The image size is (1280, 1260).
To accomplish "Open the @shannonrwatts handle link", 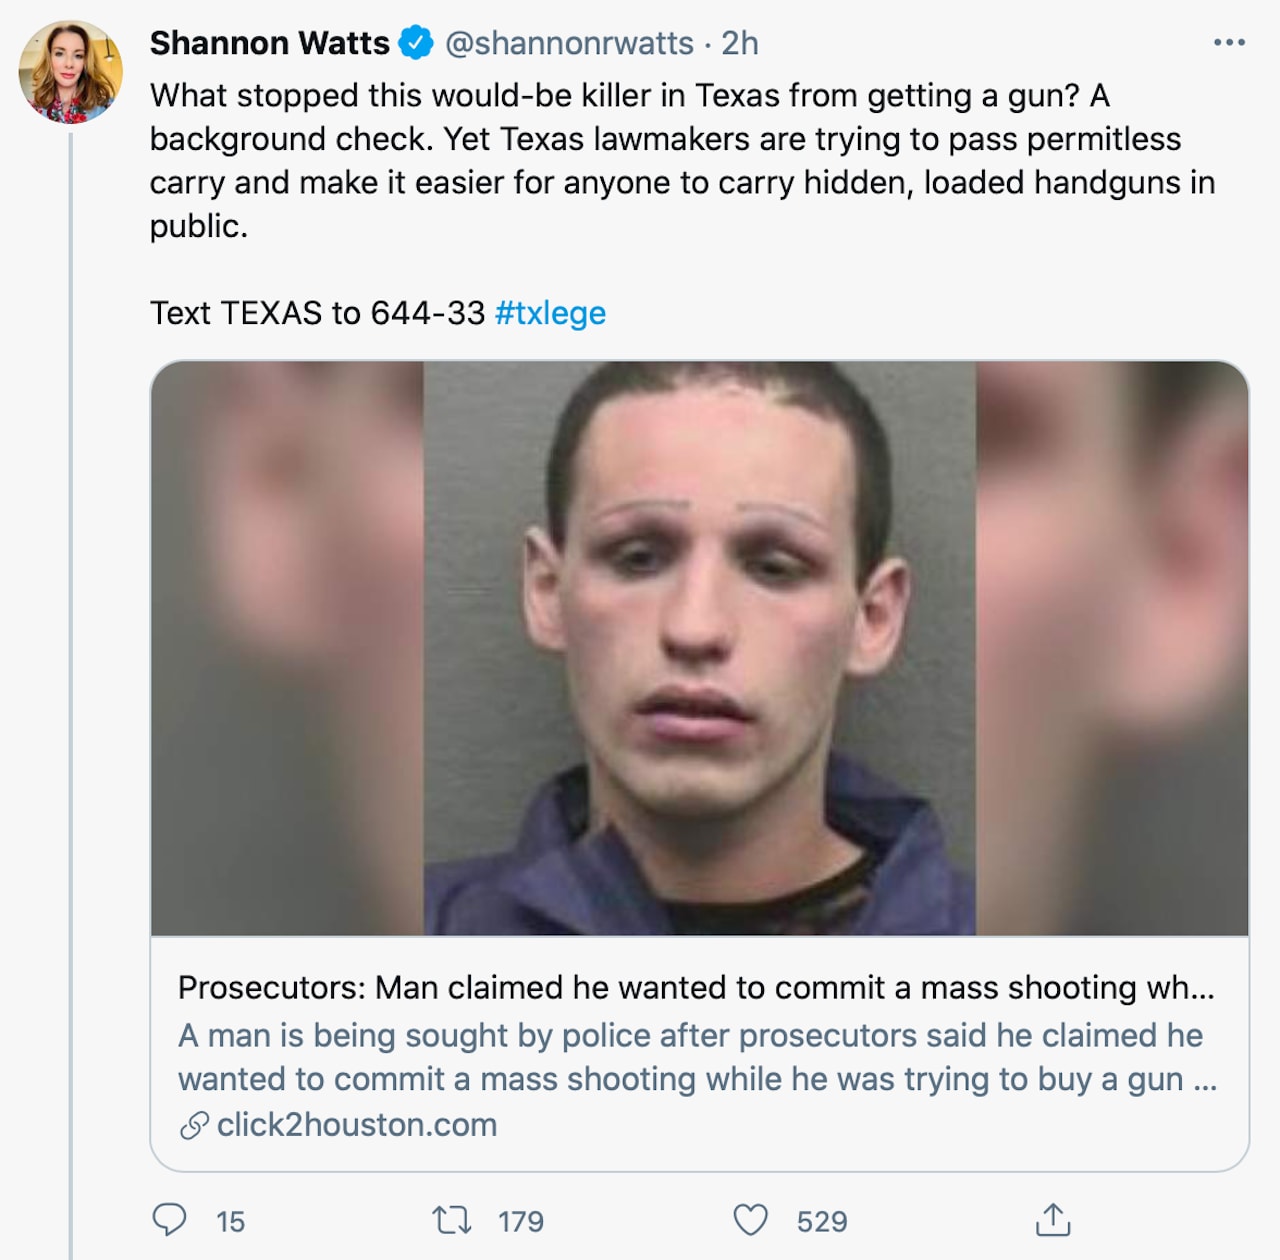I will tap(569, 43).
